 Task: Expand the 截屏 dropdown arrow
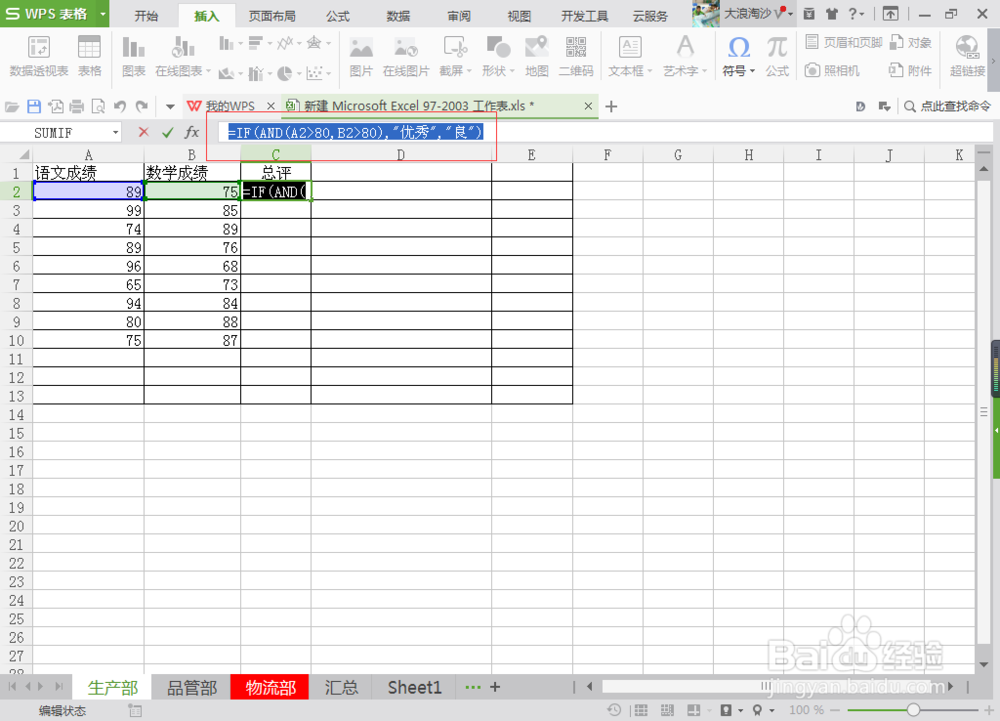[x=469, y=71]
